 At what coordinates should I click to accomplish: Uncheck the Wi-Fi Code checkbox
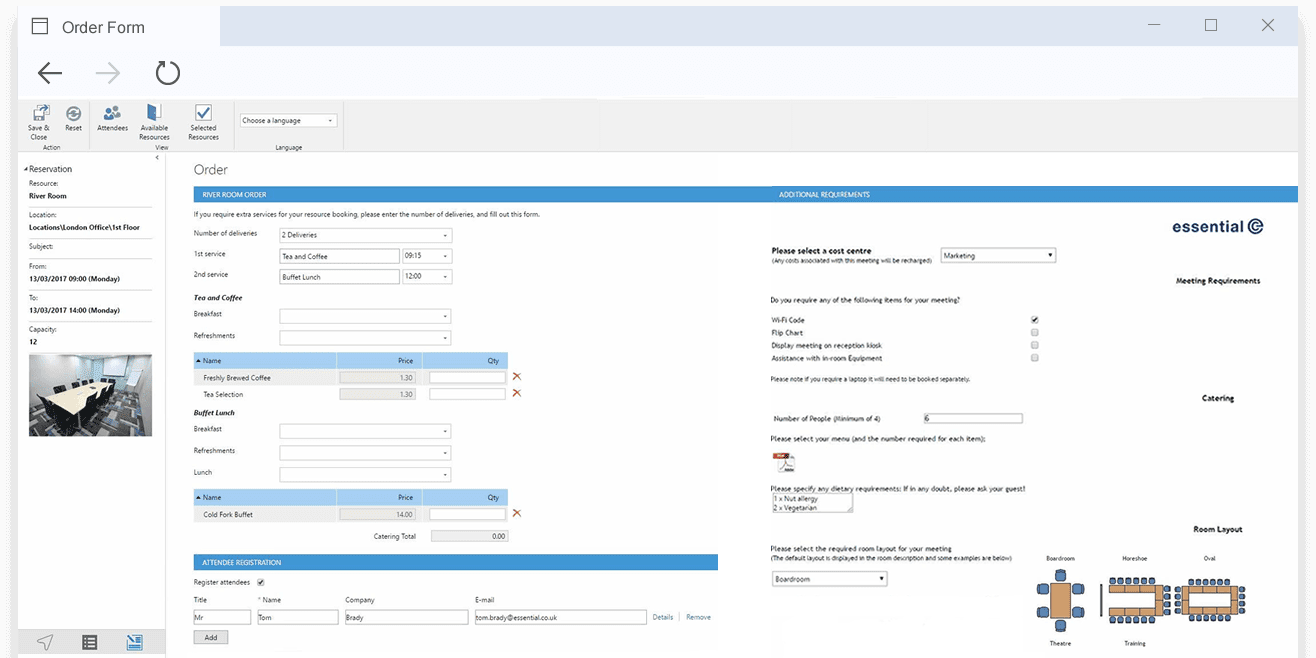(1034, 320)
